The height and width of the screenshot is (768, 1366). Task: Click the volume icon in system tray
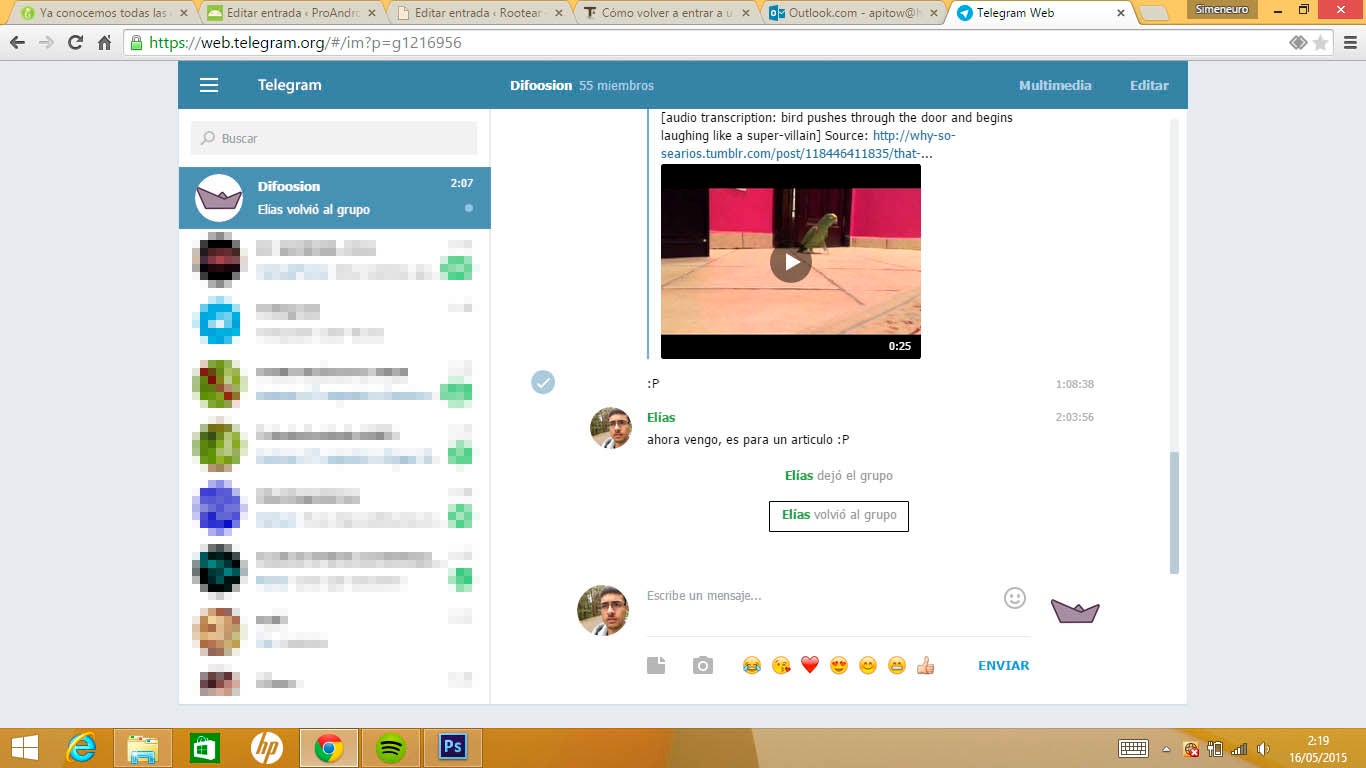tap(1264, 748)
